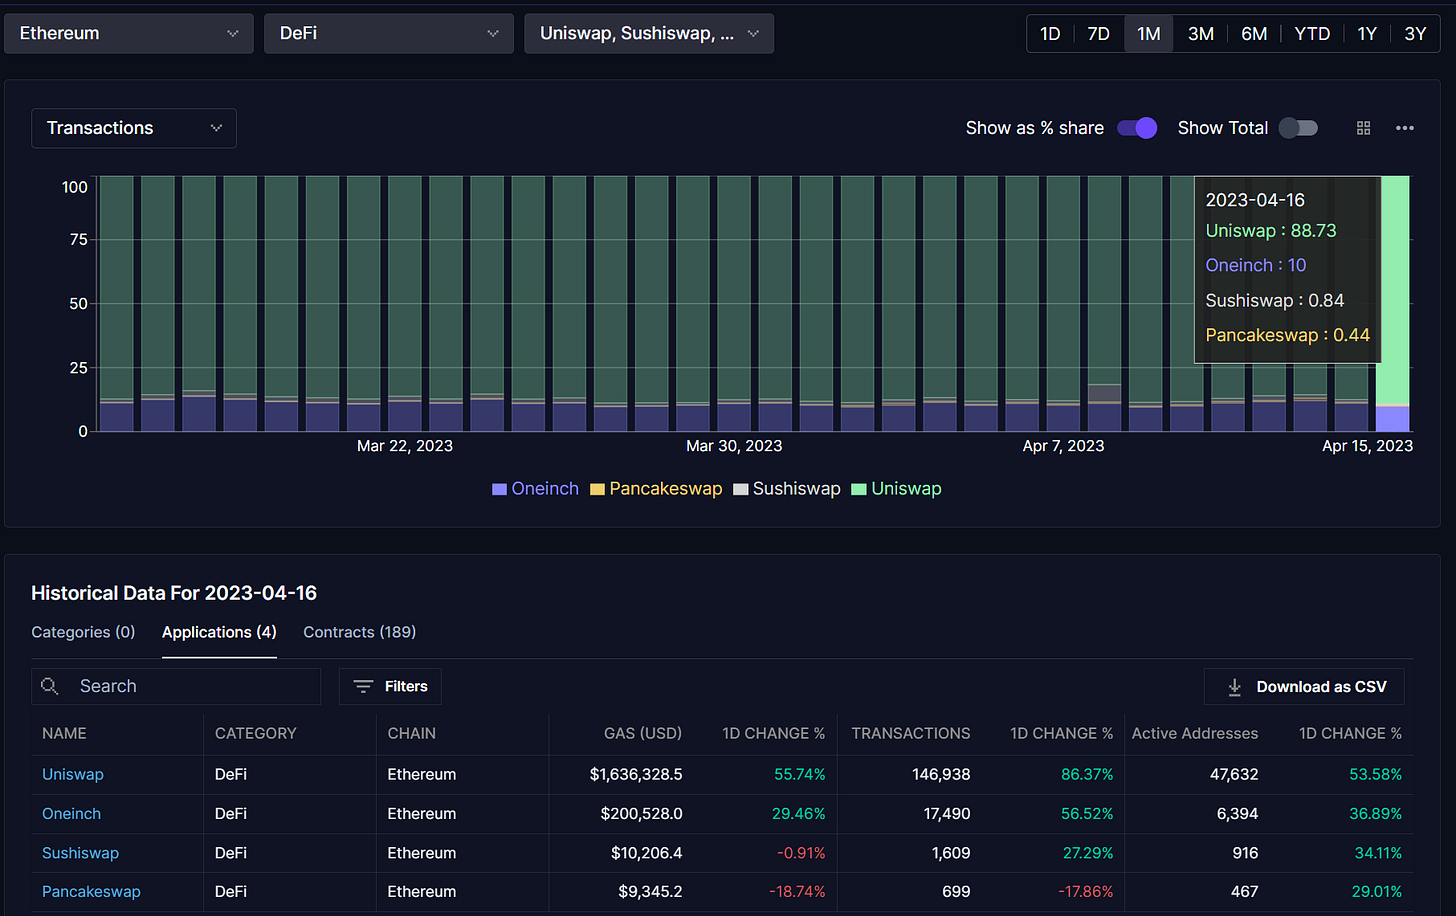Click the $1,636,328.5 gas value
Image resolution: width=1456 pixels, height=916 pixels.
tap(636, 774)
